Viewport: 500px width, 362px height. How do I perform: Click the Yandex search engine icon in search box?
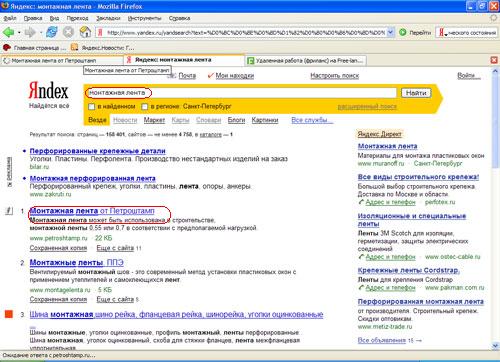(x=441, y=33)
